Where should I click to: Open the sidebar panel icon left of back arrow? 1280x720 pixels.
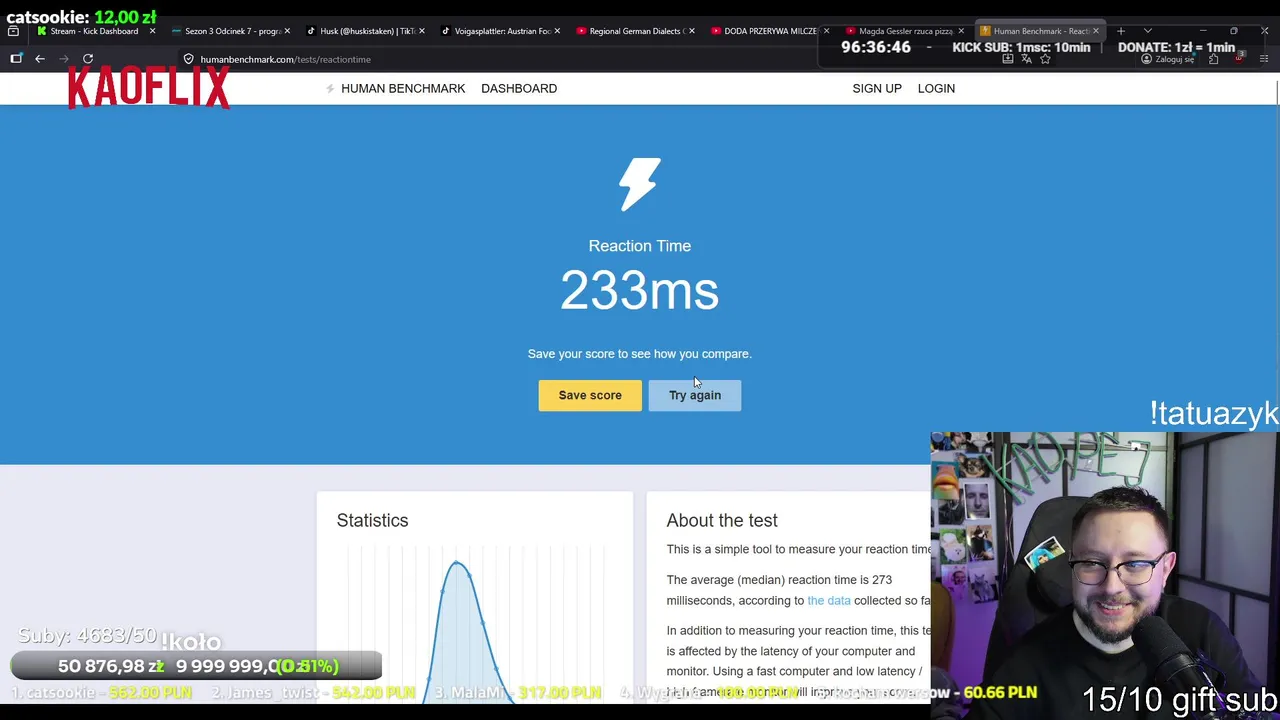pyautogui.click(x=16, y=59)
